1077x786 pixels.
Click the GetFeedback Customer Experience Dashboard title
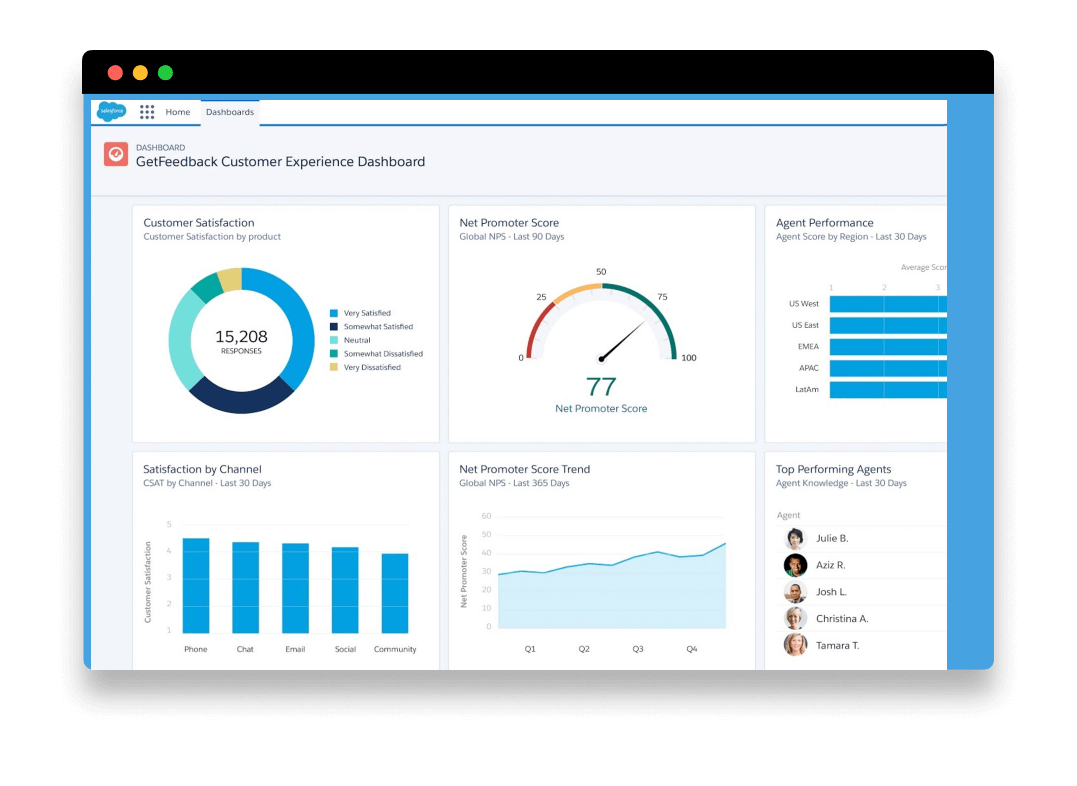[281, 161]
